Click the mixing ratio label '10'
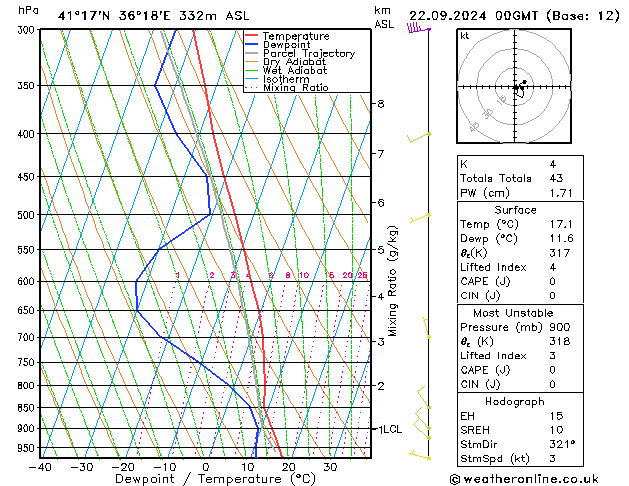The height and width of the screenshot is (486, 629). tap(304, 275)
